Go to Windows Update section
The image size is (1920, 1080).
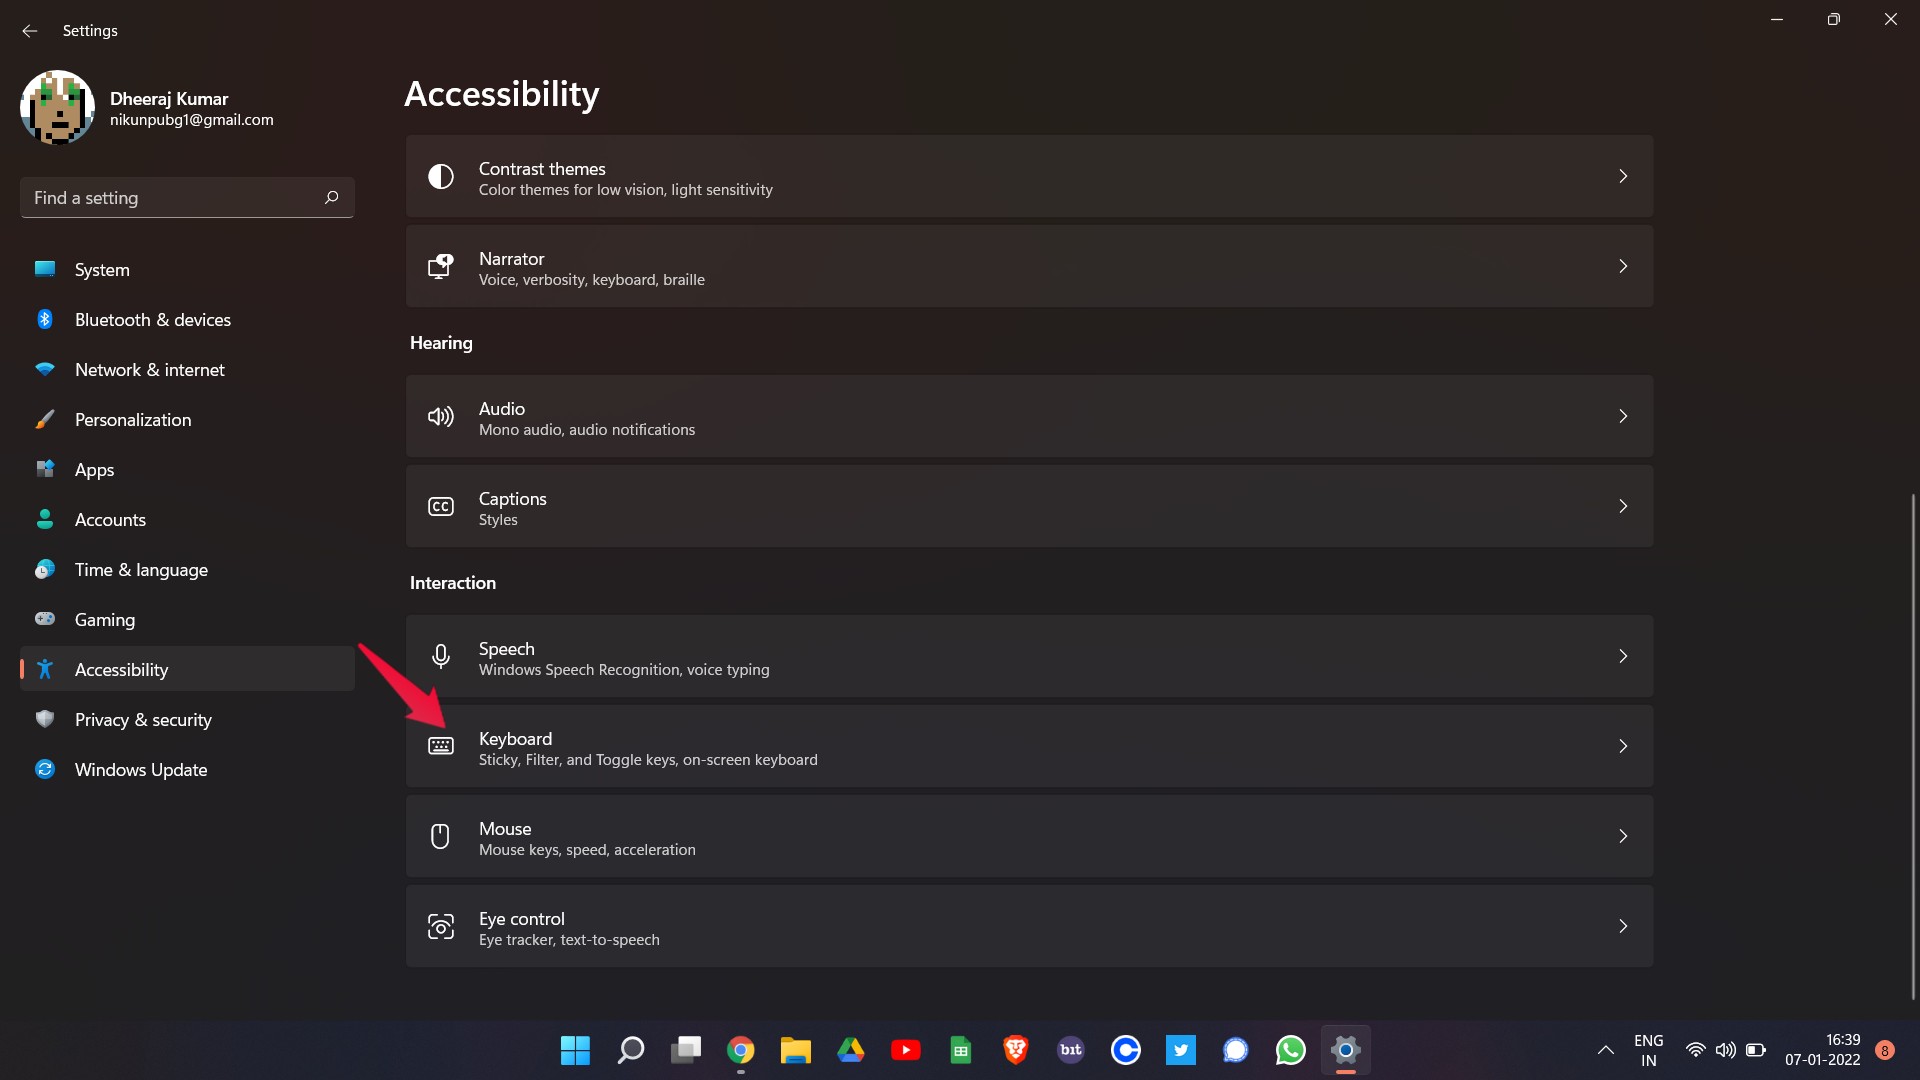[x=141, y=770]
